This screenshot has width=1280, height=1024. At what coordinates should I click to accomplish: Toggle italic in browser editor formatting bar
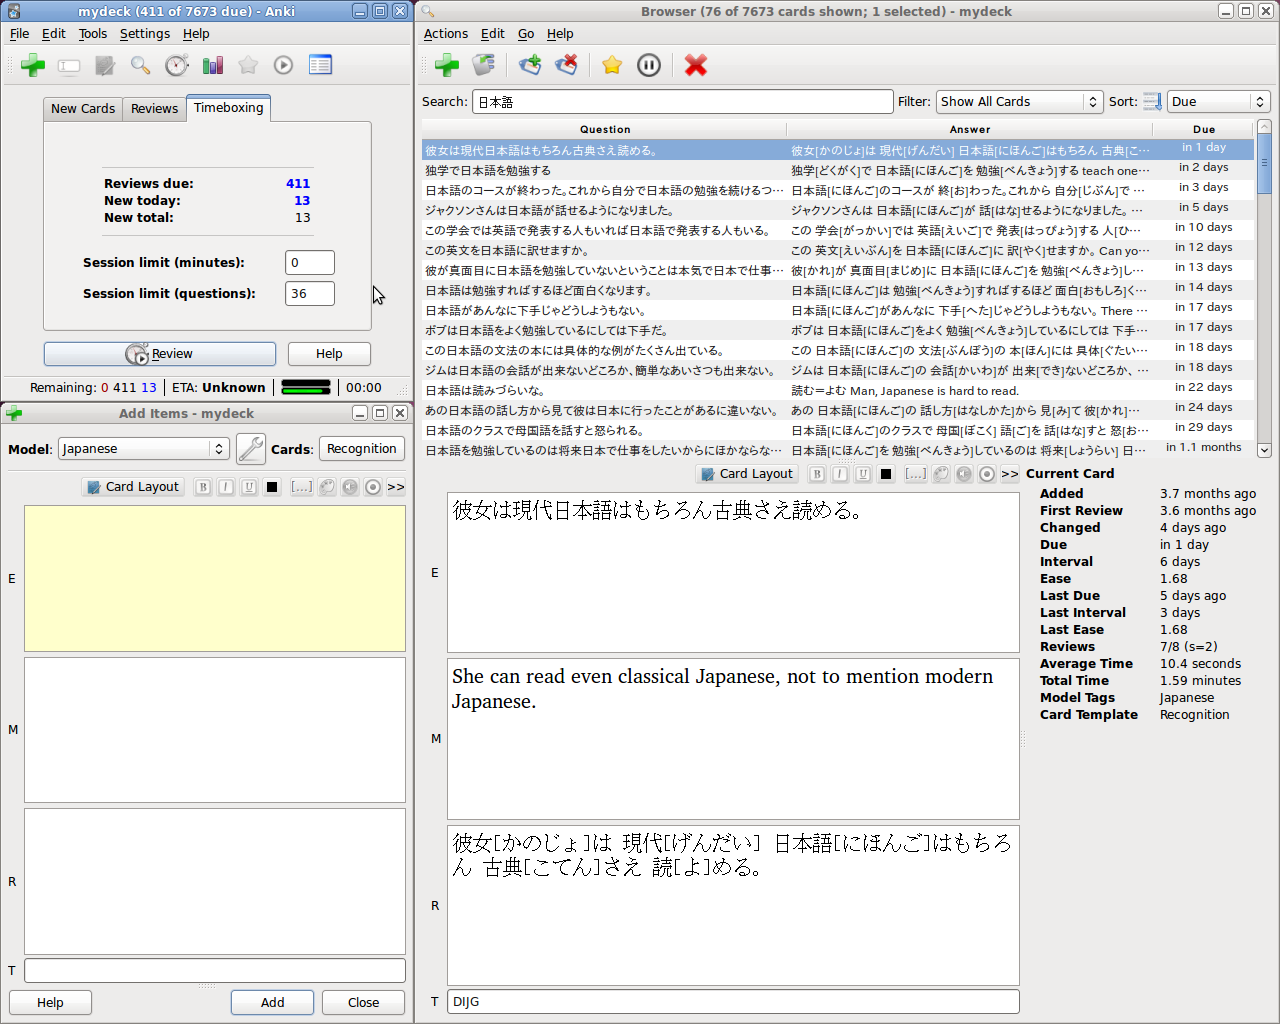[x=840, y=474]
